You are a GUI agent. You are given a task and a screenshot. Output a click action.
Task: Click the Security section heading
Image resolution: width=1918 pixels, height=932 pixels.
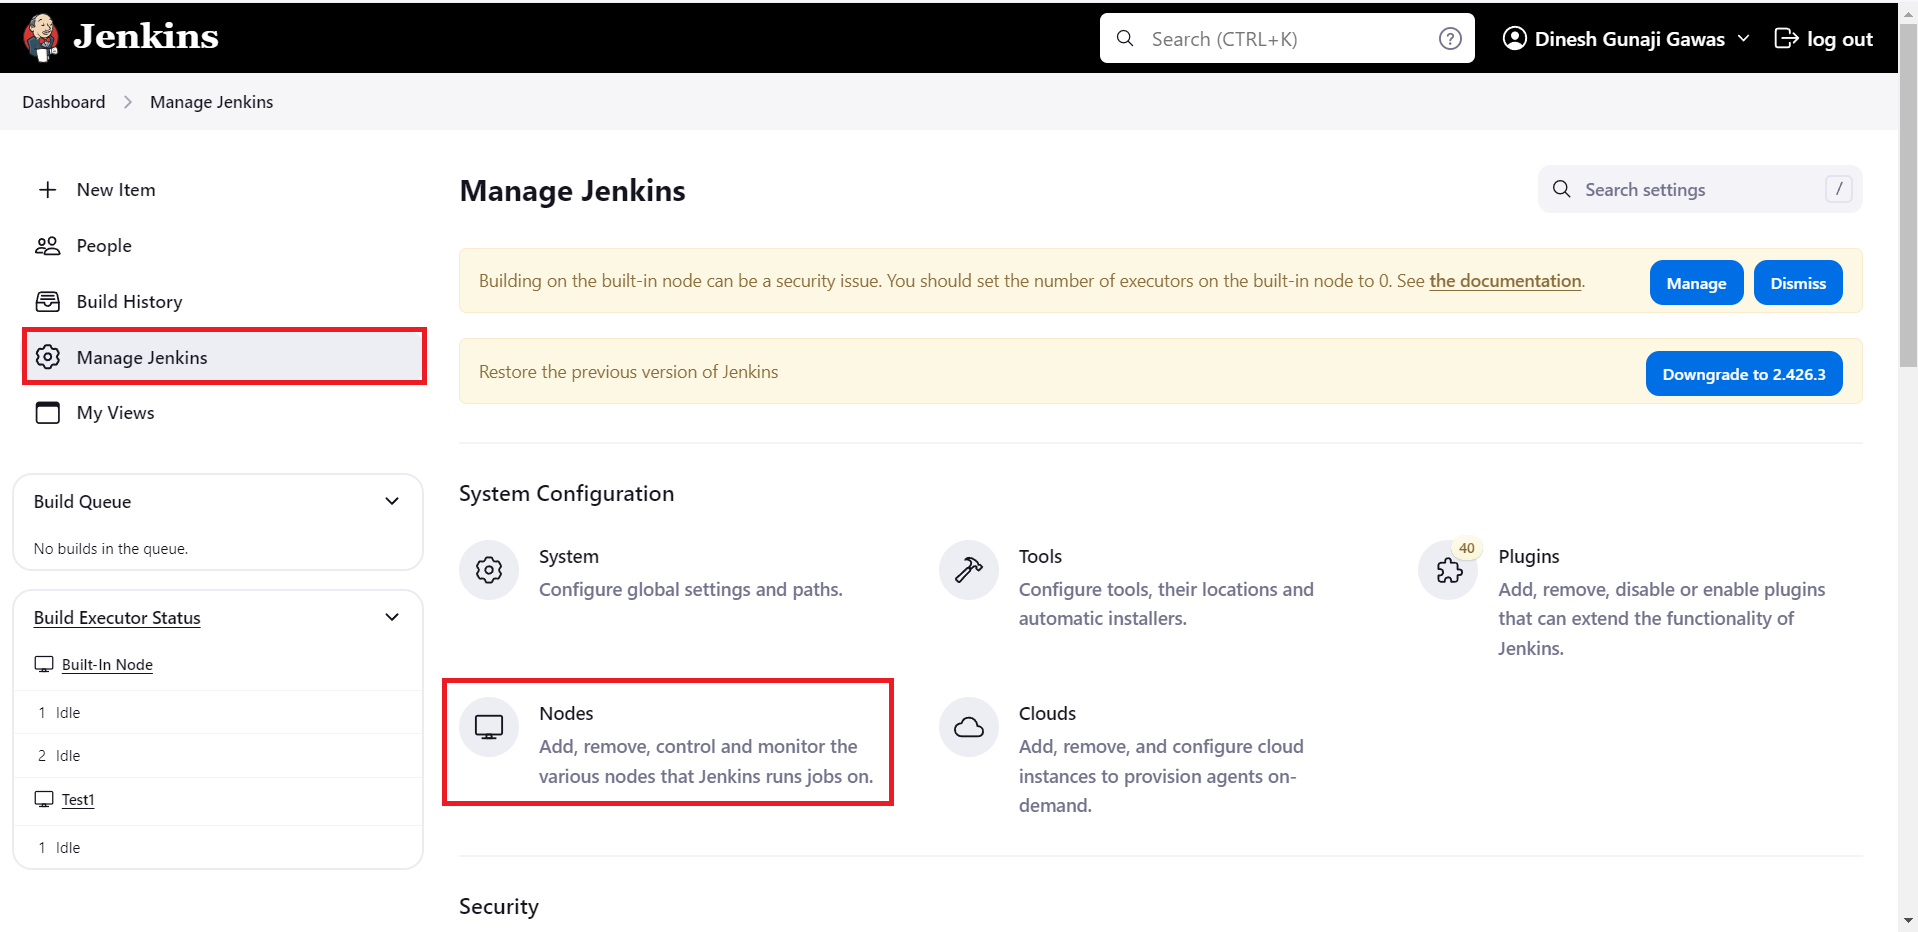pos(499,907)
